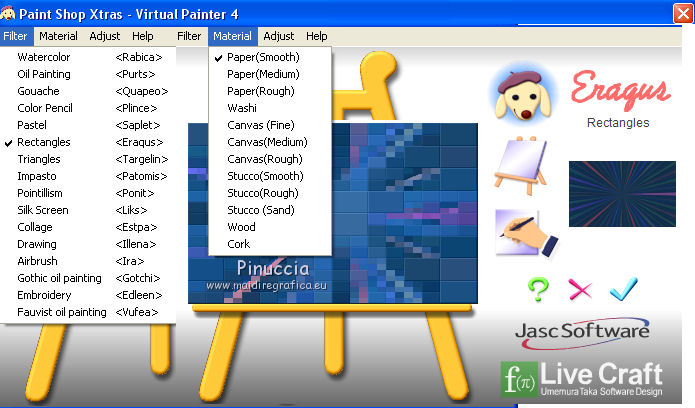Choose Gothic oil painting <Gotchi> filter
The height and width of the screenshot is (408, 695).
88,278
